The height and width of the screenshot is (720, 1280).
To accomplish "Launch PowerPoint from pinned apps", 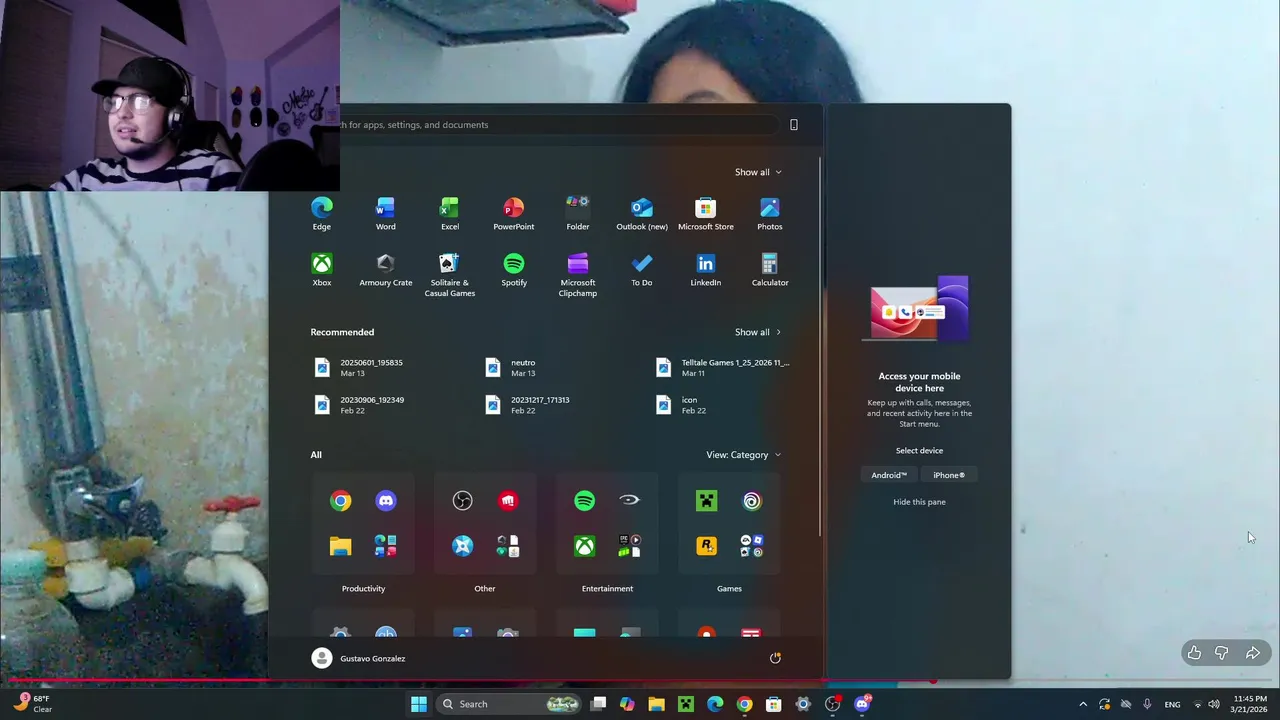I will point(513,213).
